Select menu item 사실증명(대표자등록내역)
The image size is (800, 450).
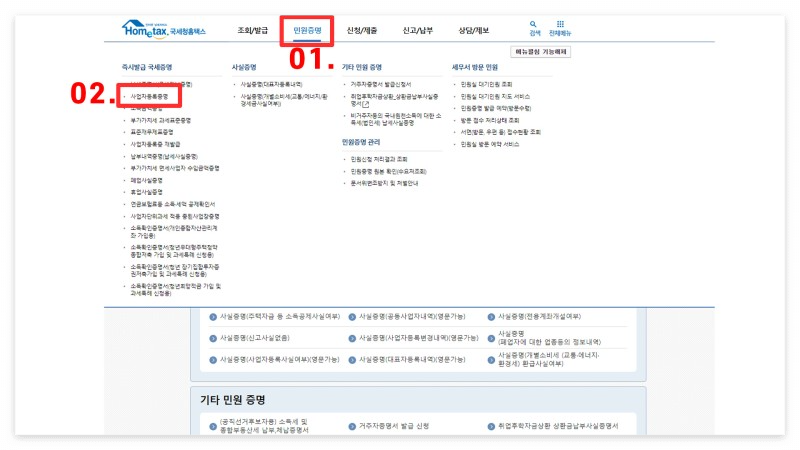pos(271,84)
